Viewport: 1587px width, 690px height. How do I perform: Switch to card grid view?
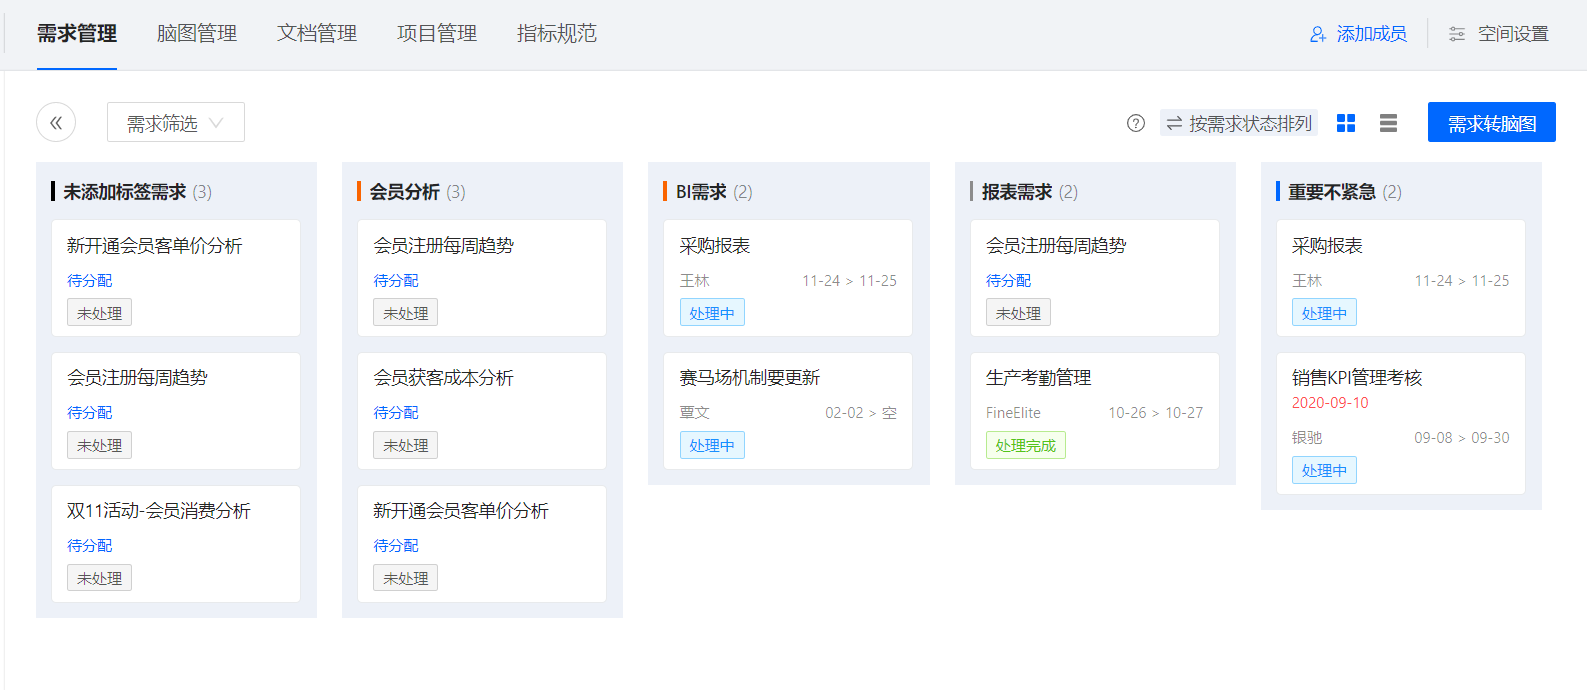(x=1346, y=123)
